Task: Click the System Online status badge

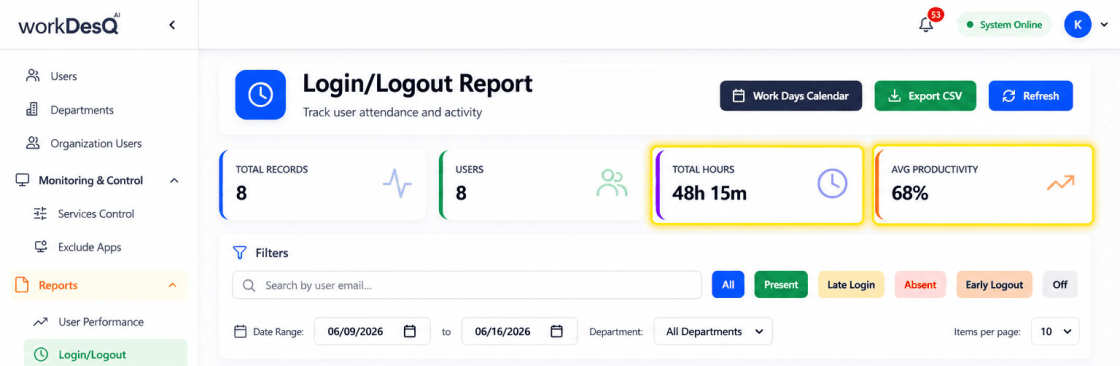Action: coord(1004,24)
